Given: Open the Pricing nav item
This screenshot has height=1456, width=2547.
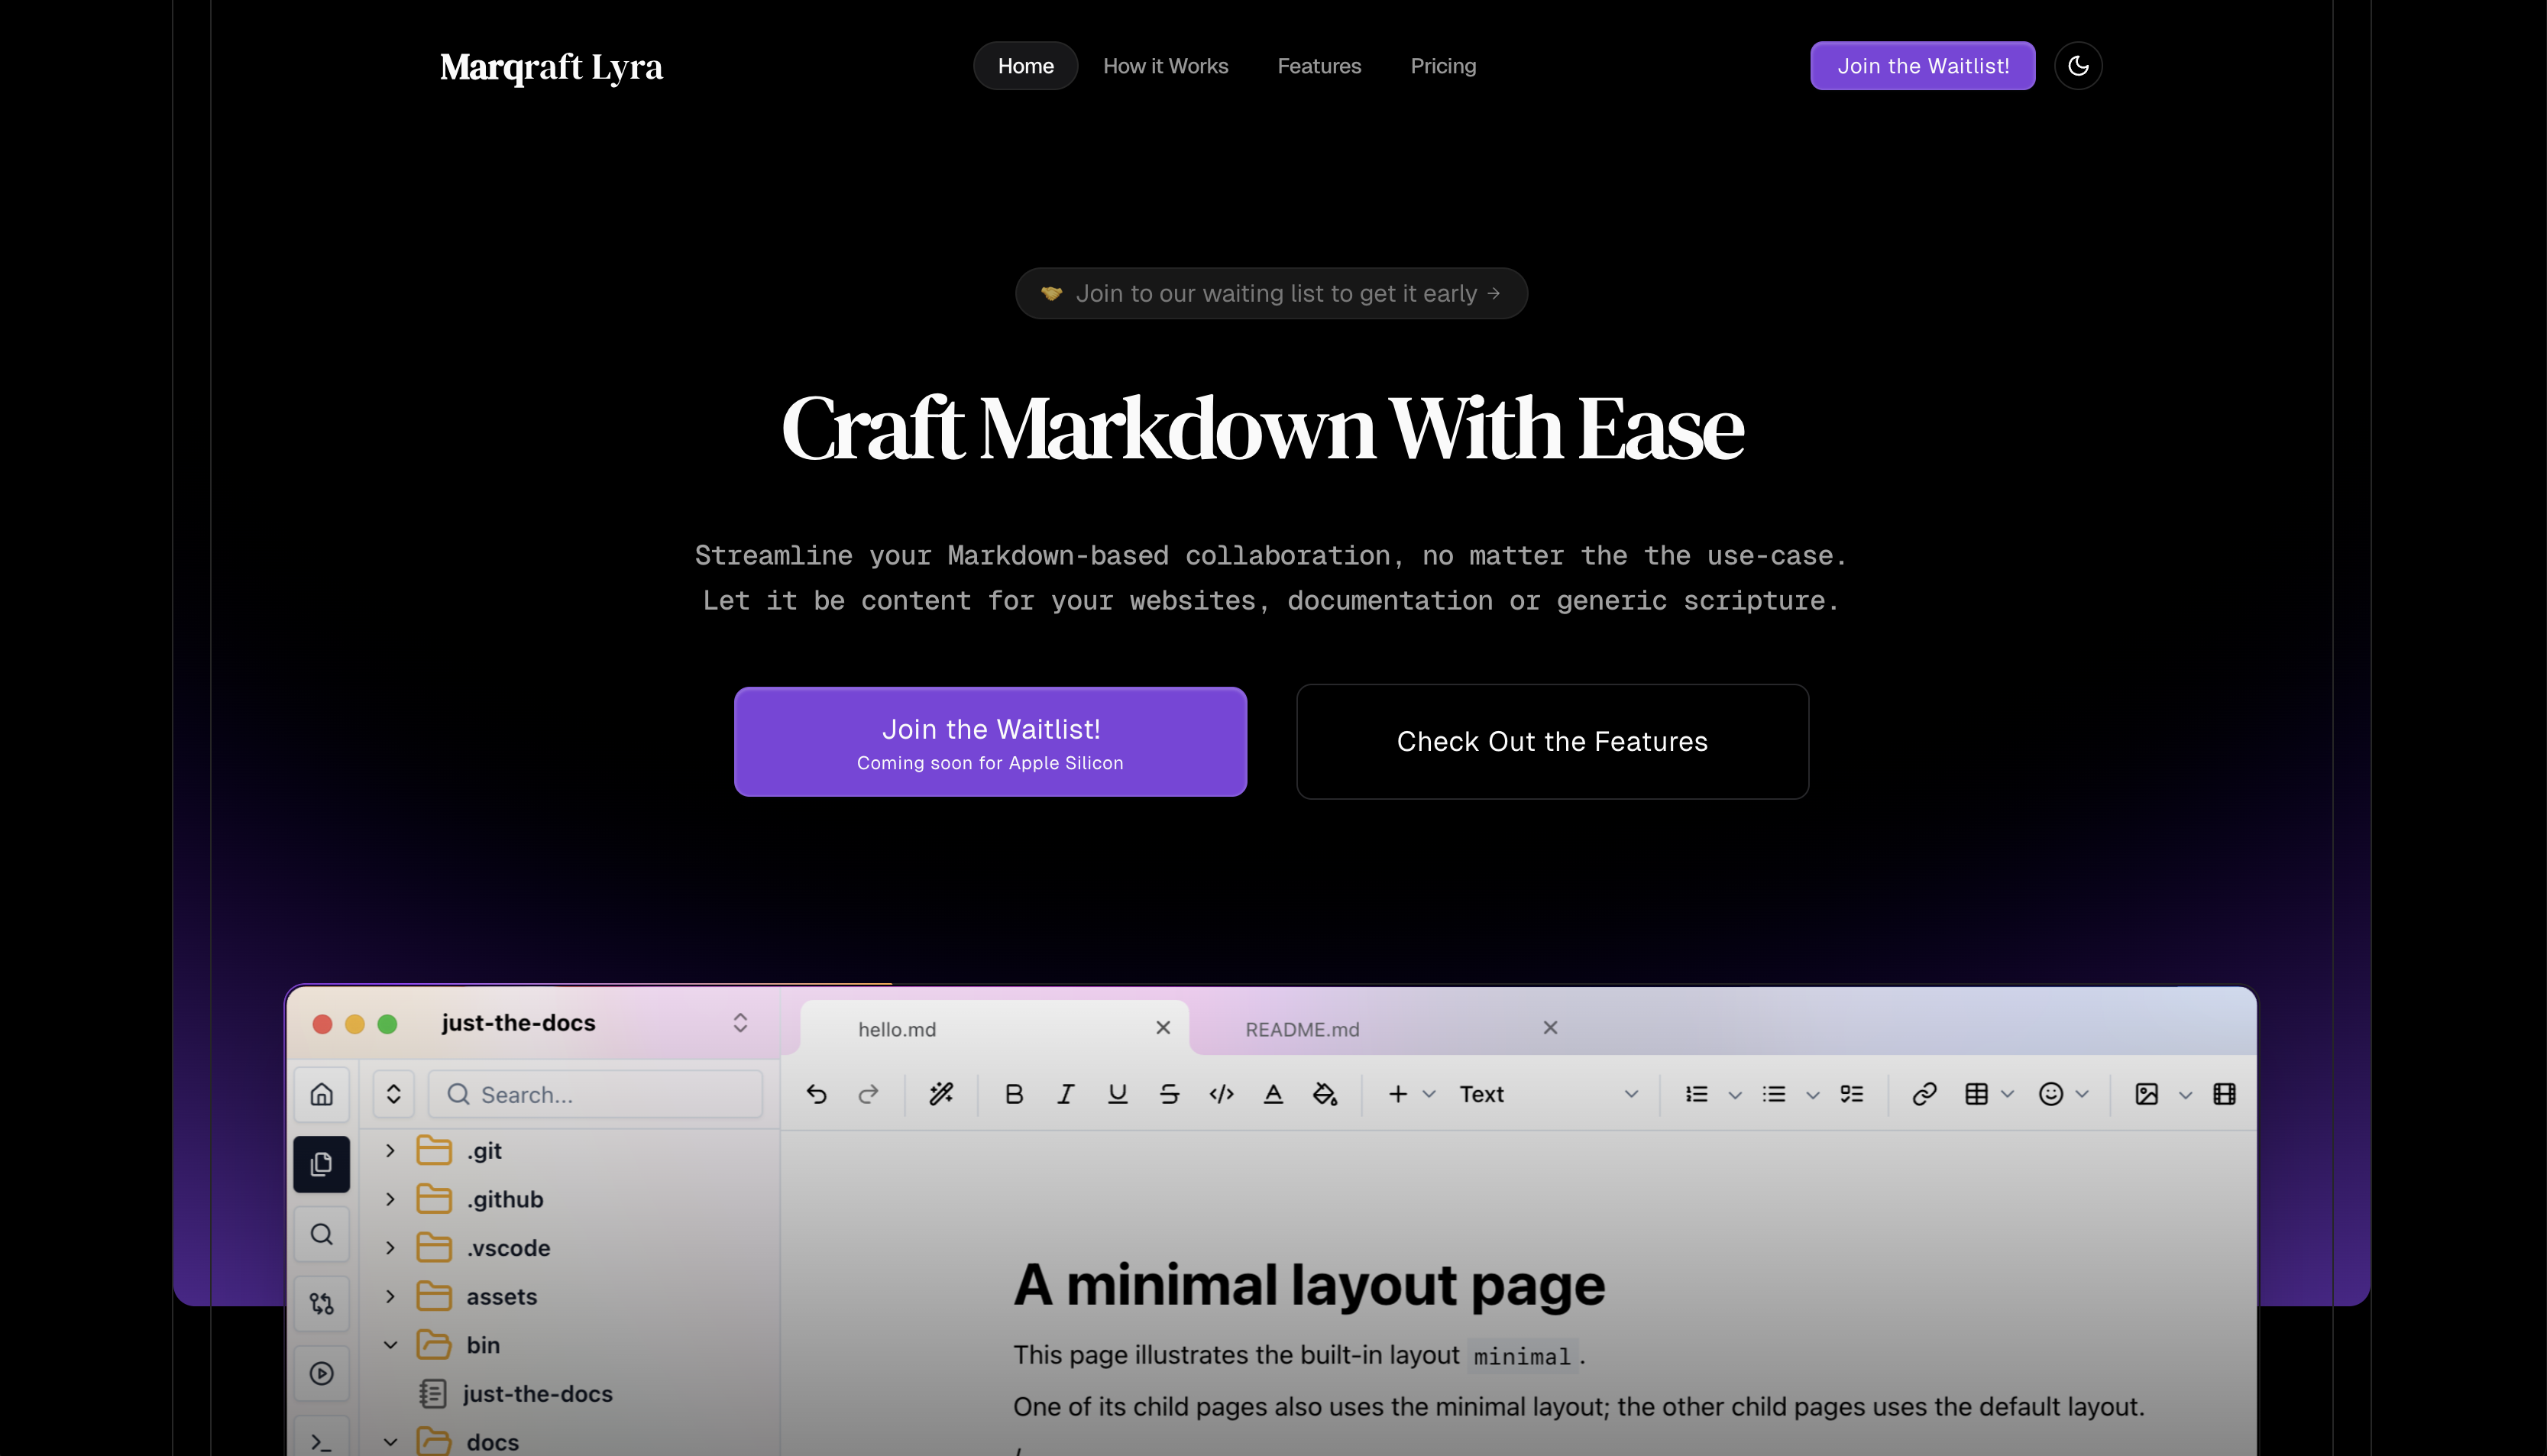Looking at the screenshot, I should (1442, 66).
